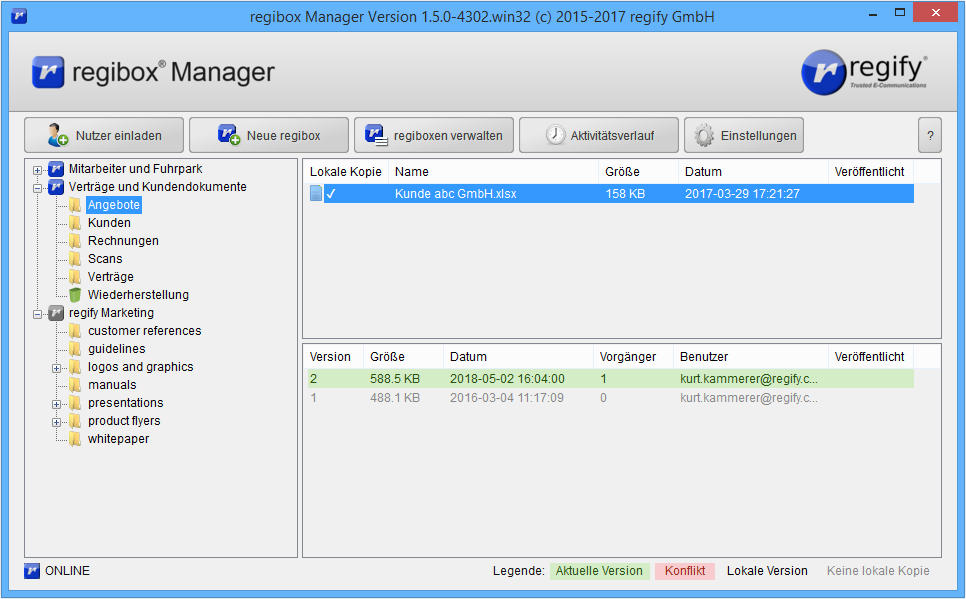Click the question mark help button

pyautogui.click(x=930, y=135)
